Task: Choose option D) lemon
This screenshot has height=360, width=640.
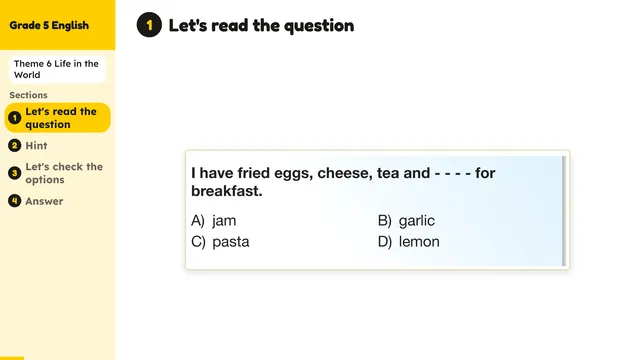Action: (409, 242)
